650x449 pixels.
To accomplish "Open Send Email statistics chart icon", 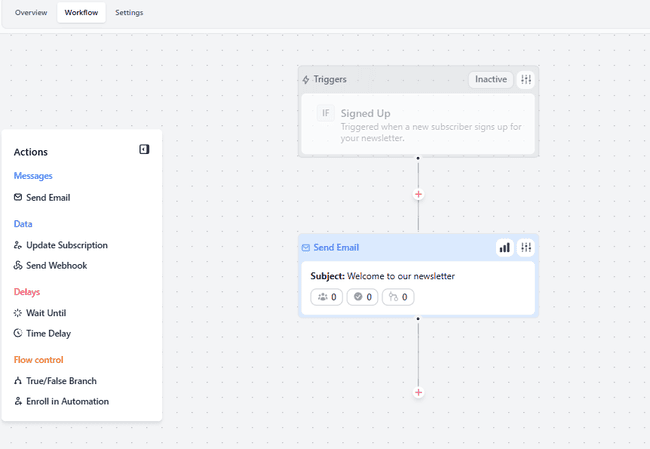I will click(x=504, y=248).
